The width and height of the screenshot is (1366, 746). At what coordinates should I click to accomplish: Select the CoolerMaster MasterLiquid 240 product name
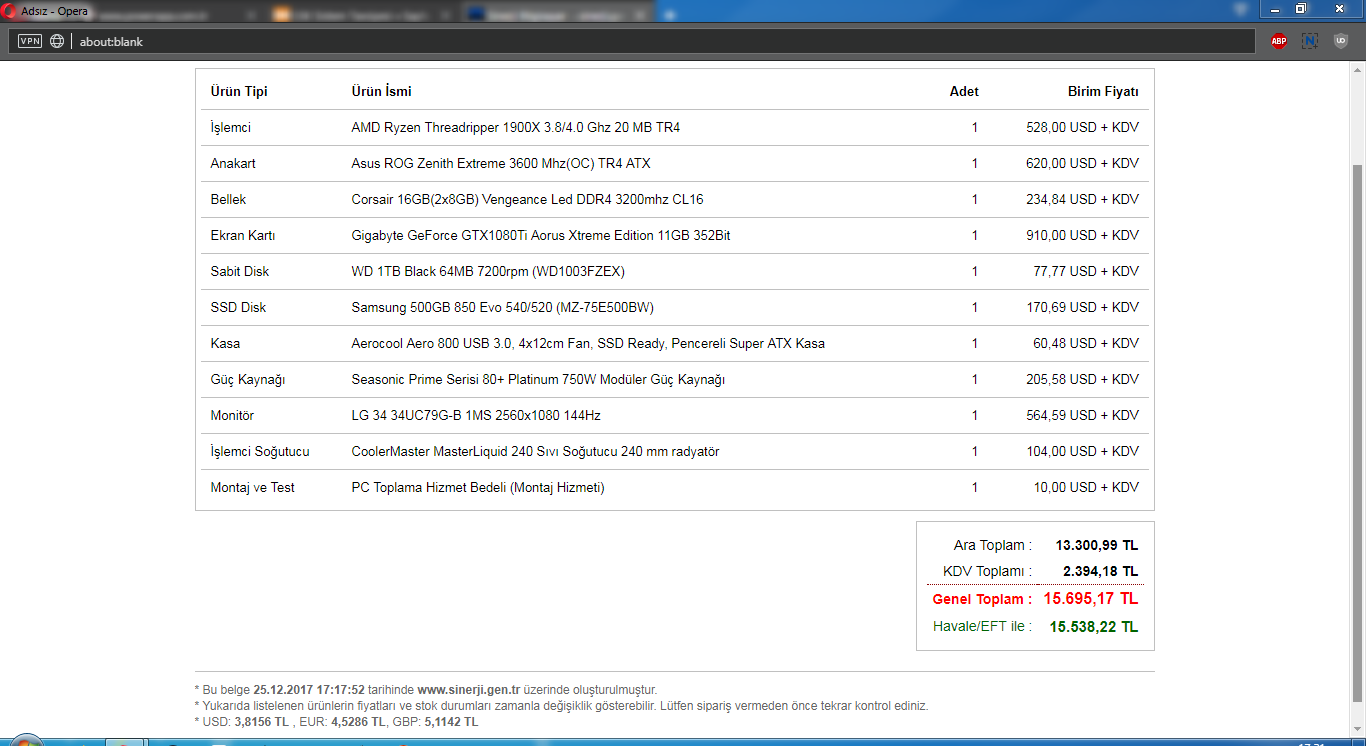coord(535,451)
